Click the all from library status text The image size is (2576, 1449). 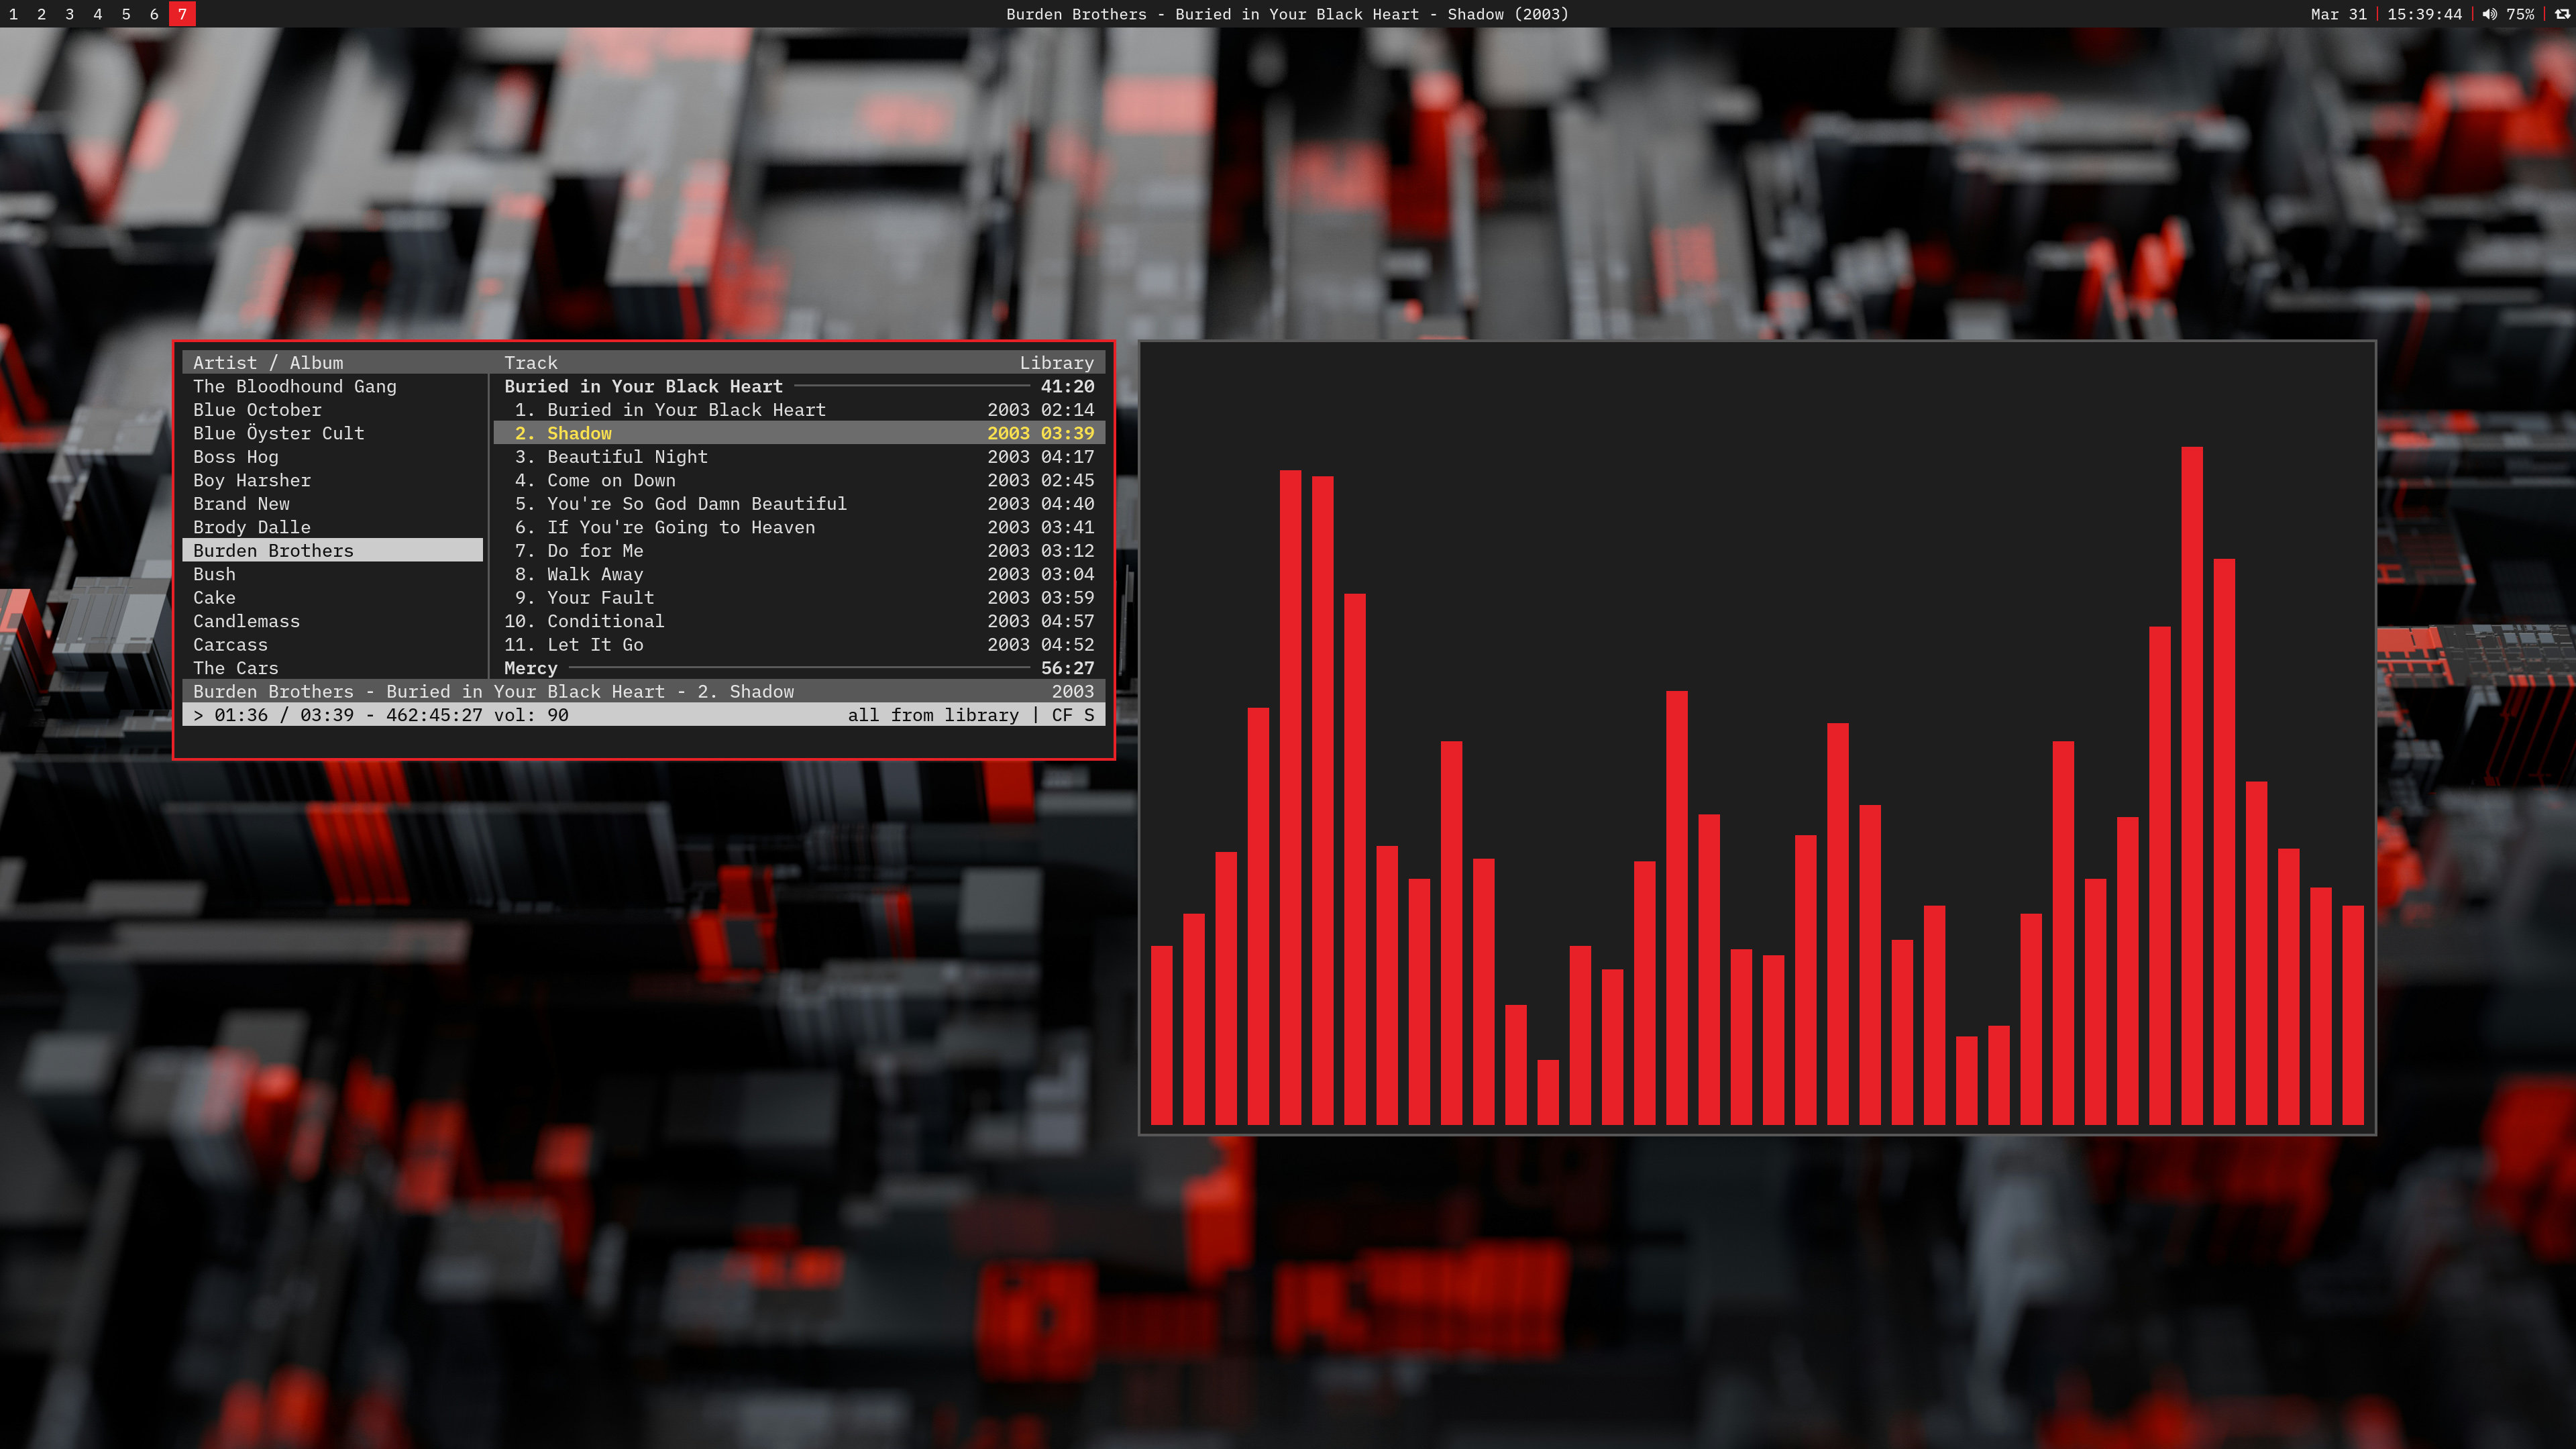point(933,715)
